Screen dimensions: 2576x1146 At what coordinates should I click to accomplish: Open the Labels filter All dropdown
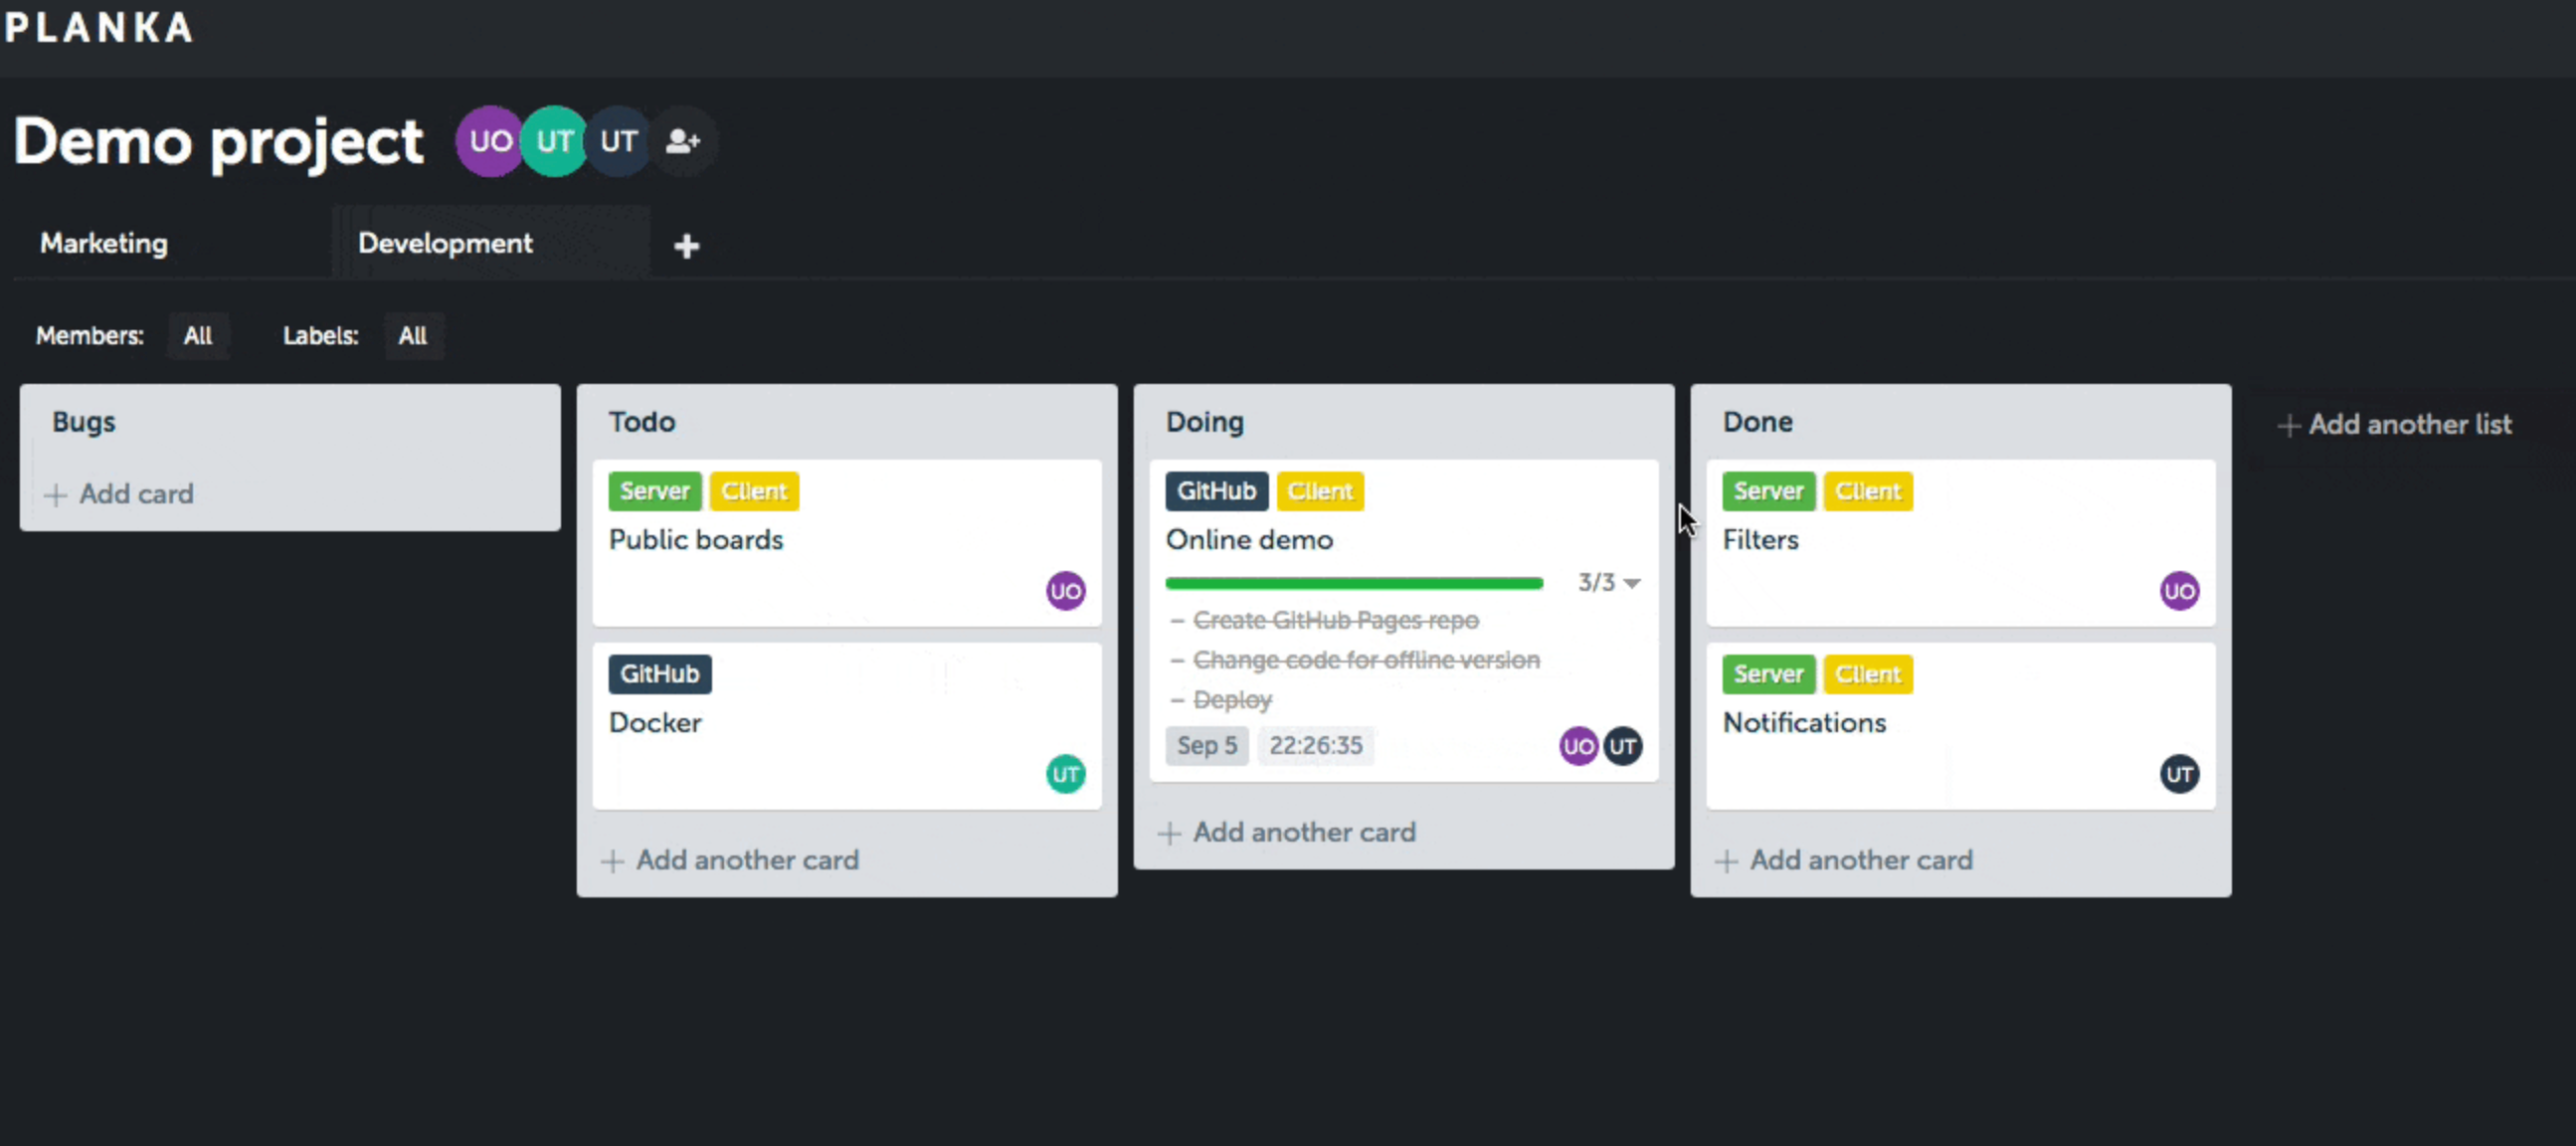point(412,336)
